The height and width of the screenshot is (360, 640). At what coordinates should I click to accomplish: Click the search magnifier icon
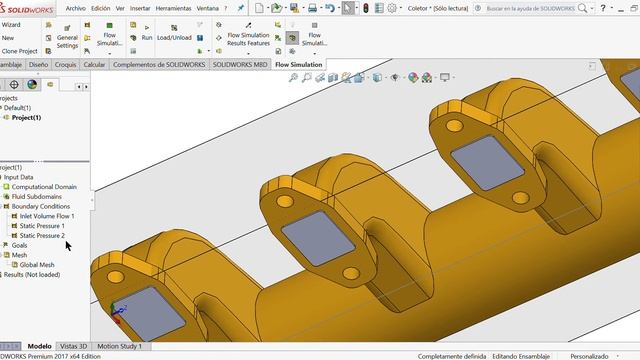[x=582, y=8]
